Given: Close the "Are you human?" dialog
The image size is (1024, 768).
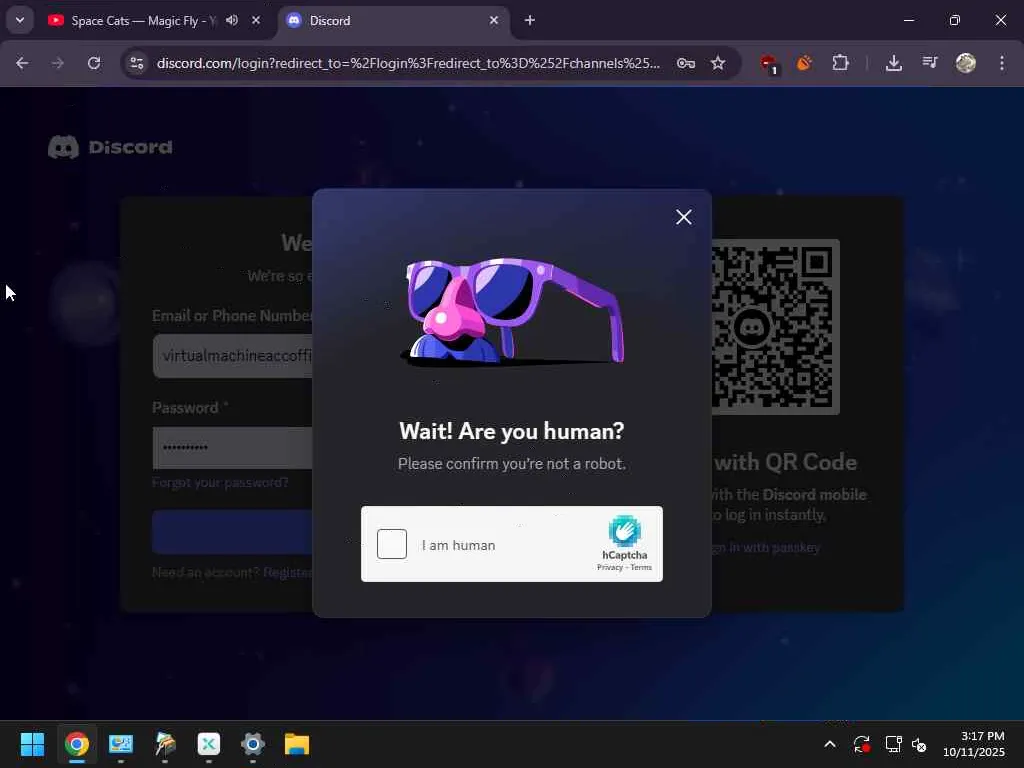Looking at the screenshot, I should 684,217.
